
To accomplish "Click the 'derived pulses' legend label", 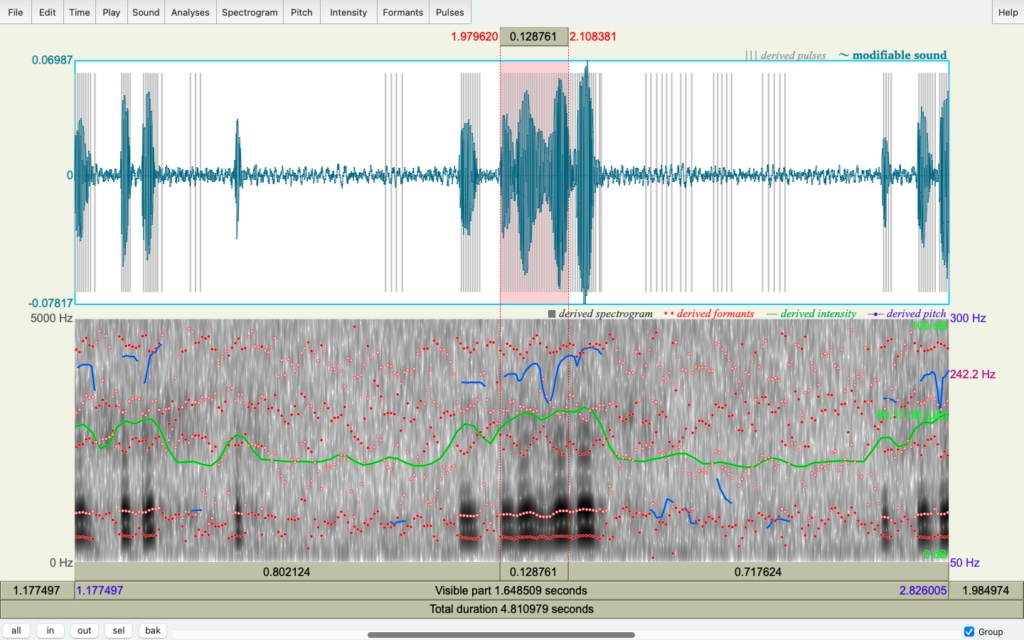I will [793, 56].
